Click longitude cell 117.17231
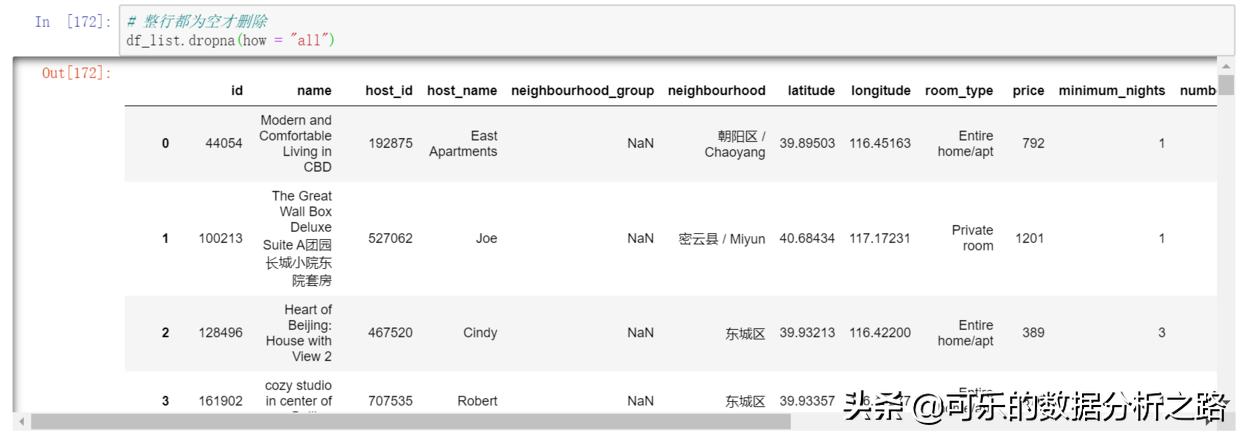Viewport: 1240px width, 436px height. (x=880, y=238)
